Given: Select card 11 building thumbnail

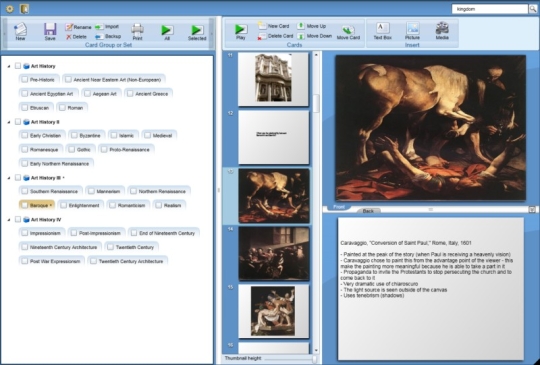Looking at the screenshot, I should [x=273, y=79].
